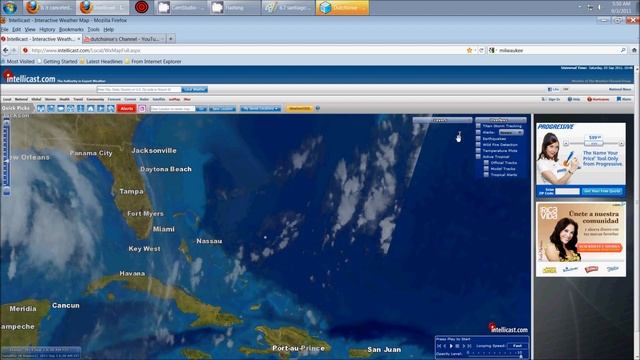Click the magnifier Quick Picks icon
This screenshot has width=640, height=360.
point(111,109)
